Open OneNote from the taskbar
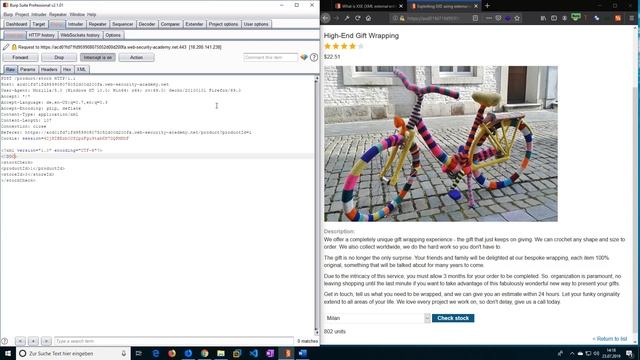The width and height of the screenshot is (640, 360). [270, 353]
